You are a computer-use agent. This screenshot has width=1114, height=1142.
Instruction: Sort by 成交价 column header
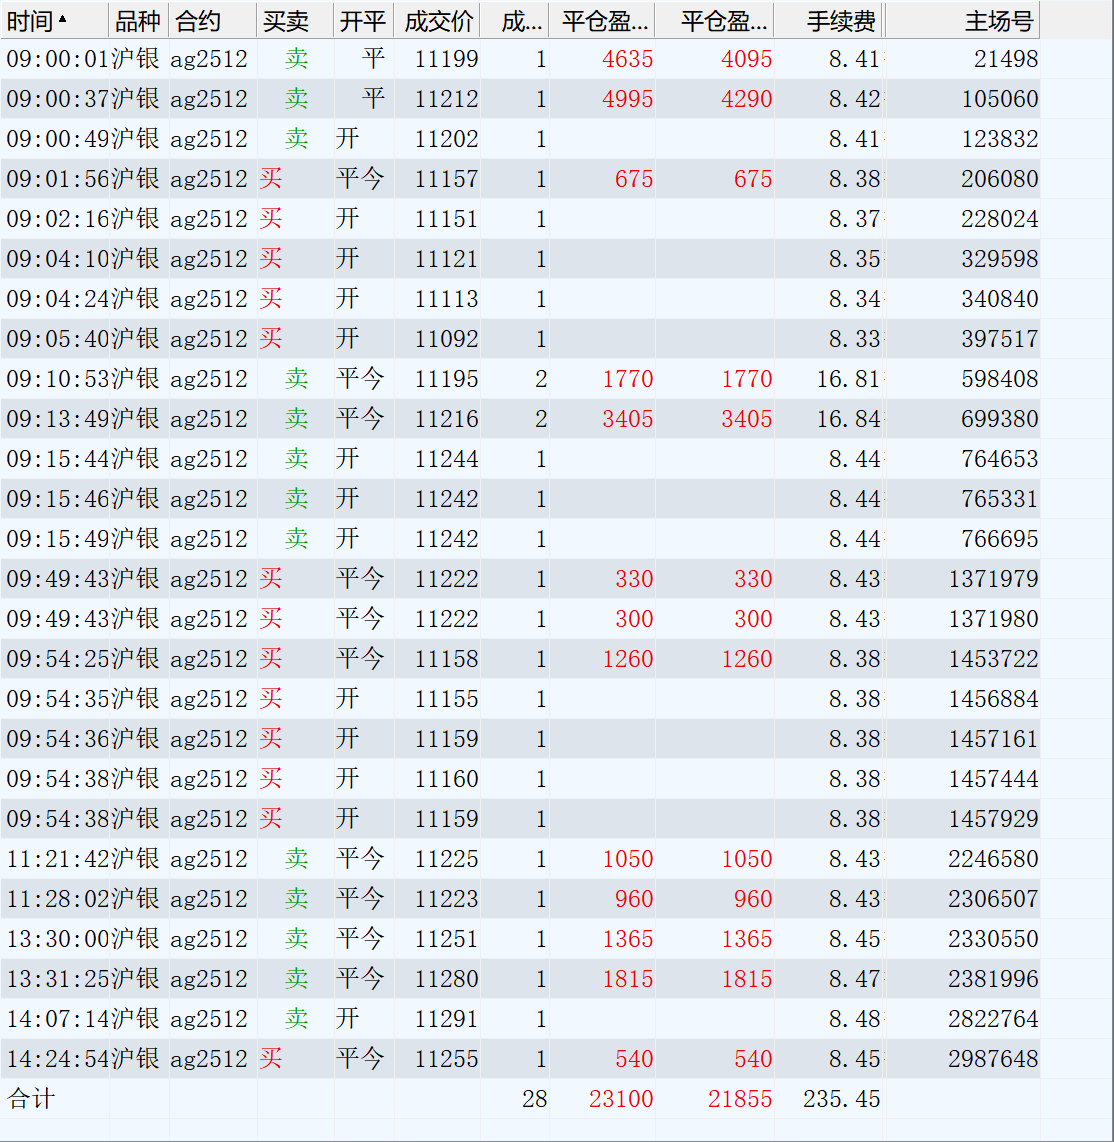tap(437, 20)
